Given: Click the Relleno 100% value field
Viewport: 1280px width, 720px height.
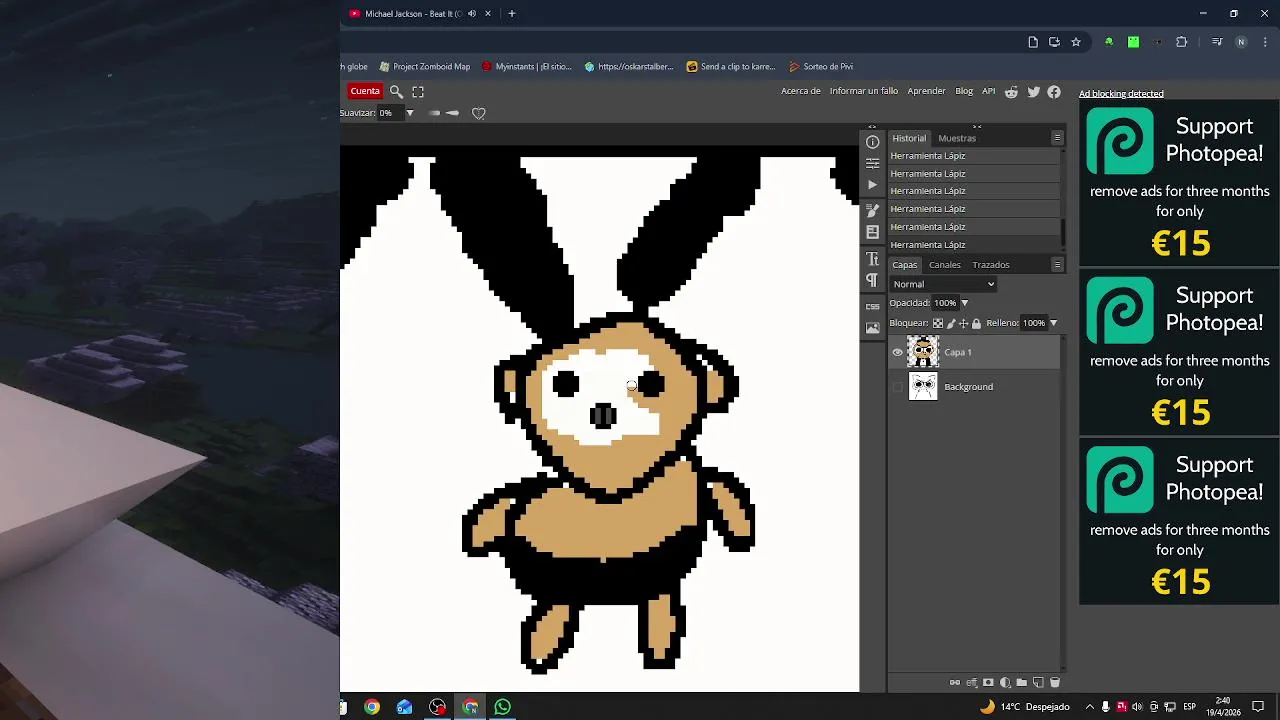Looking at the screenshot, I should click(x=1033, y=323).
